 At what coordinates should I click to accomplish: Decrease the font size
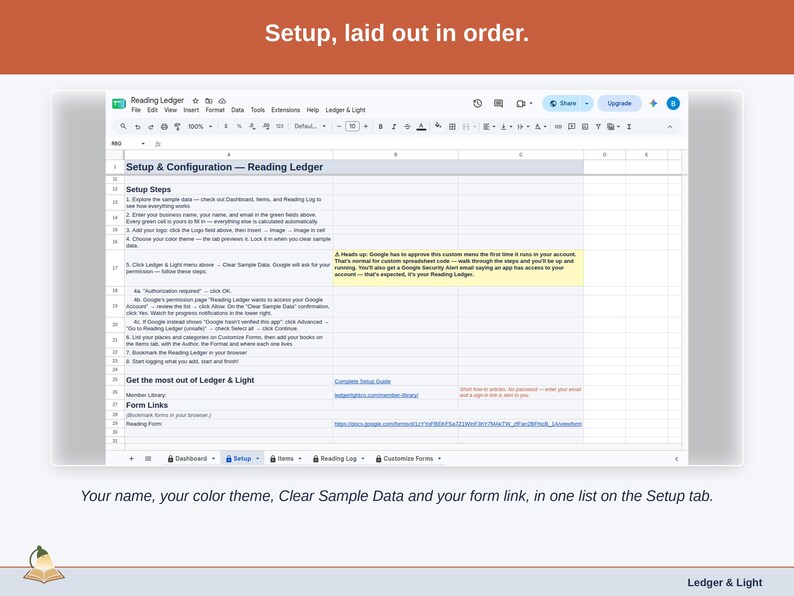coord(339,127)
